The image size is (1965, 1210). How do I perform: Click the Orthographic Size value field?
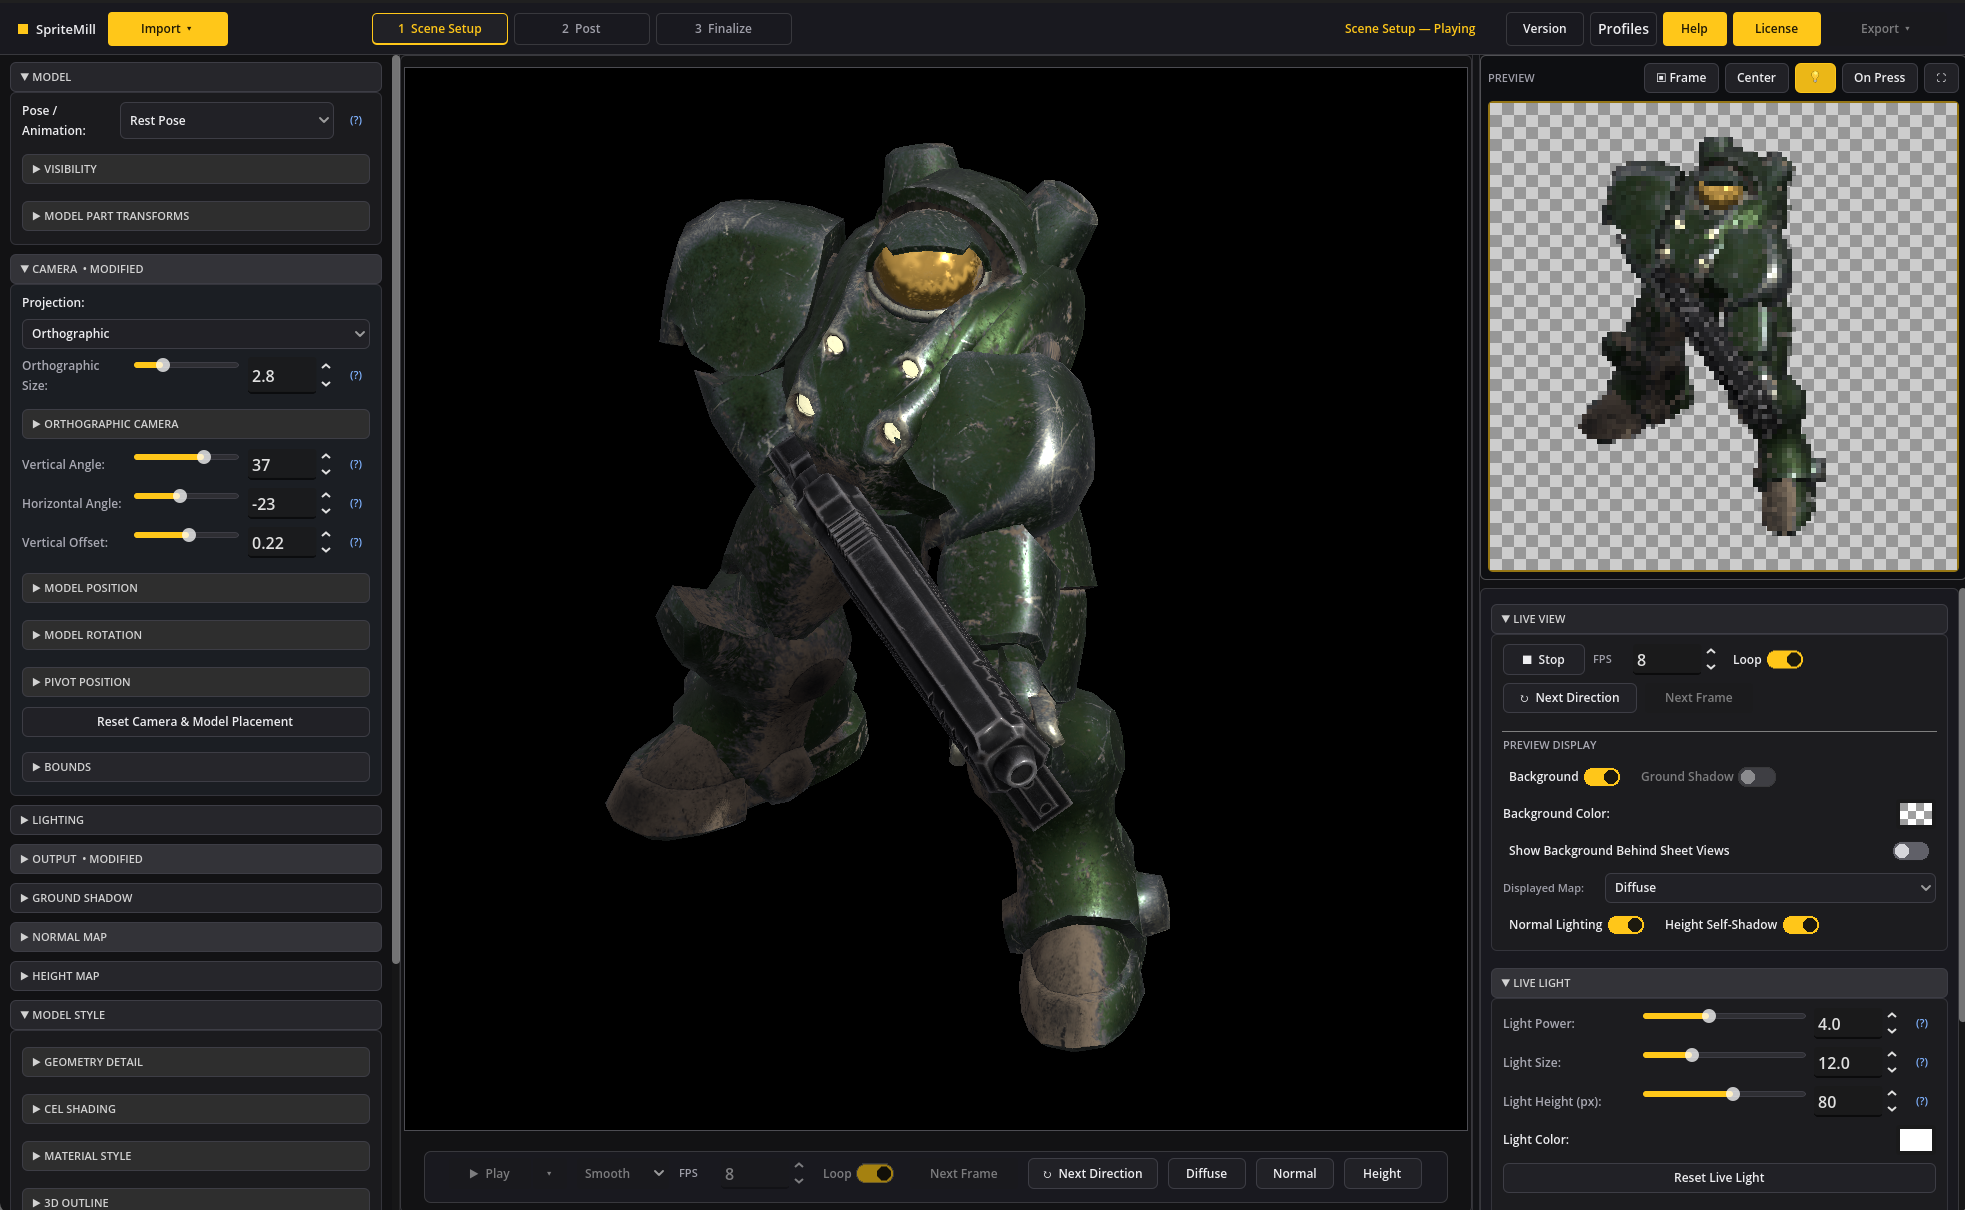coord(282,376)
